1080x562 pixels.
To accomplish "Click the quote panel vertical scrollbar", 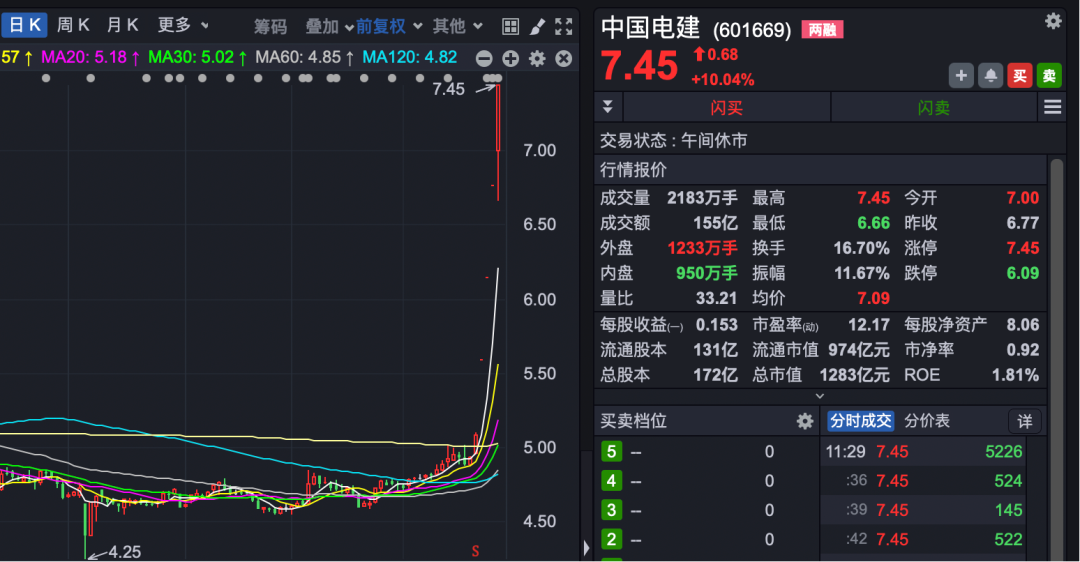I will [x=1056, y=358].
